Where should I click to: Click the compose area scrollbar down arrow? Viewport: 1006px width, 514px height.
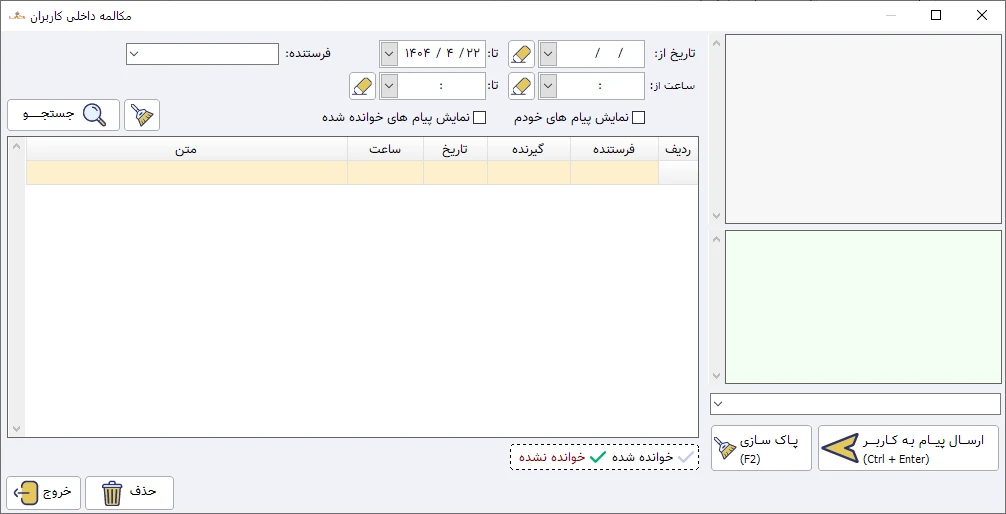[717, 376]
